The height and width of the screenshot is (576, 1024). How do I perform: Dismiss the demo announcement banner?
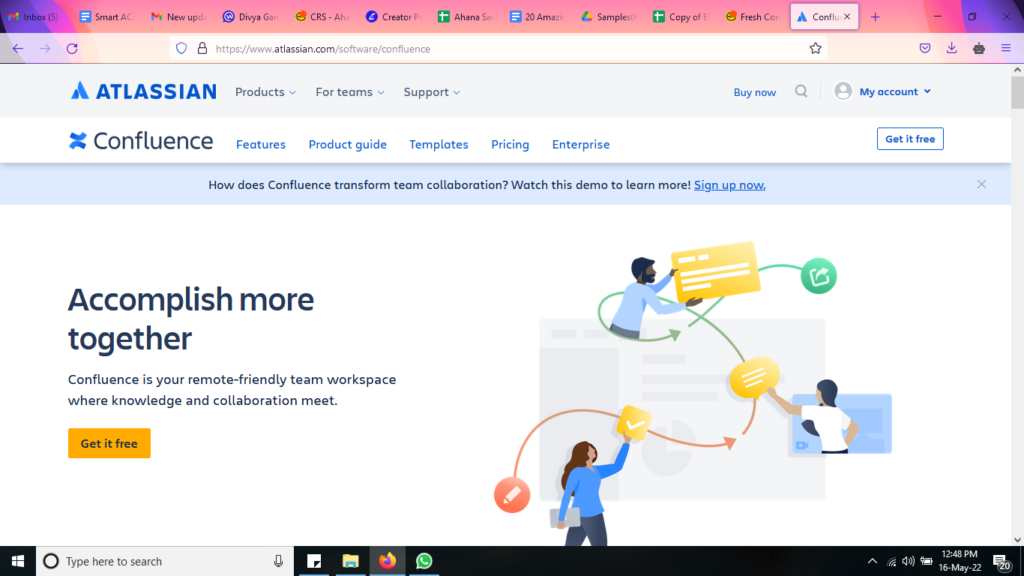(x=982, y=184)
